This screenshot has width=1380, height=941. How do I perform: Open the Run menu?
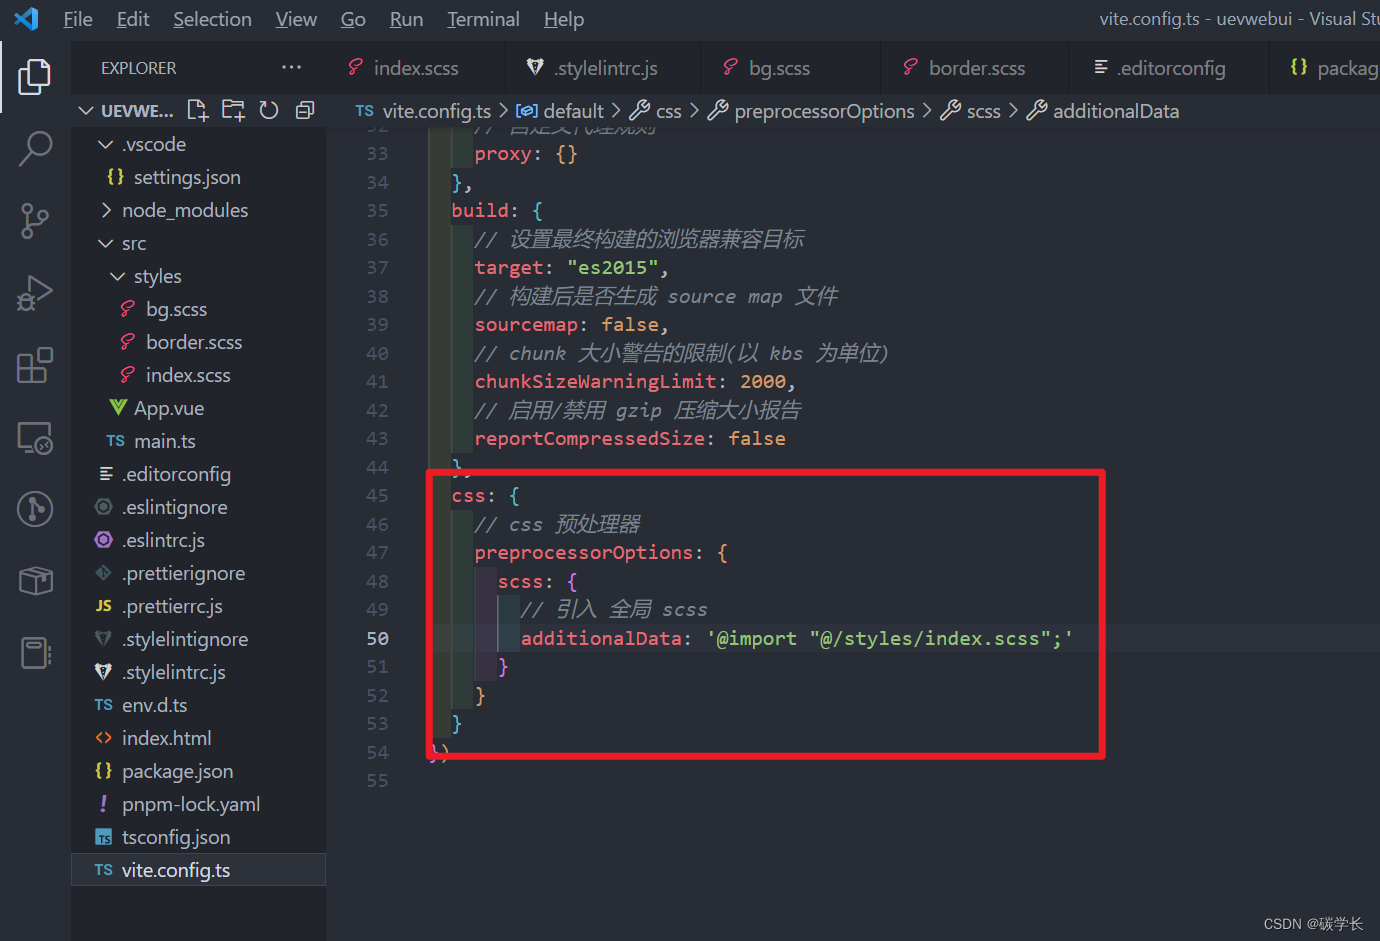point(406,19)
